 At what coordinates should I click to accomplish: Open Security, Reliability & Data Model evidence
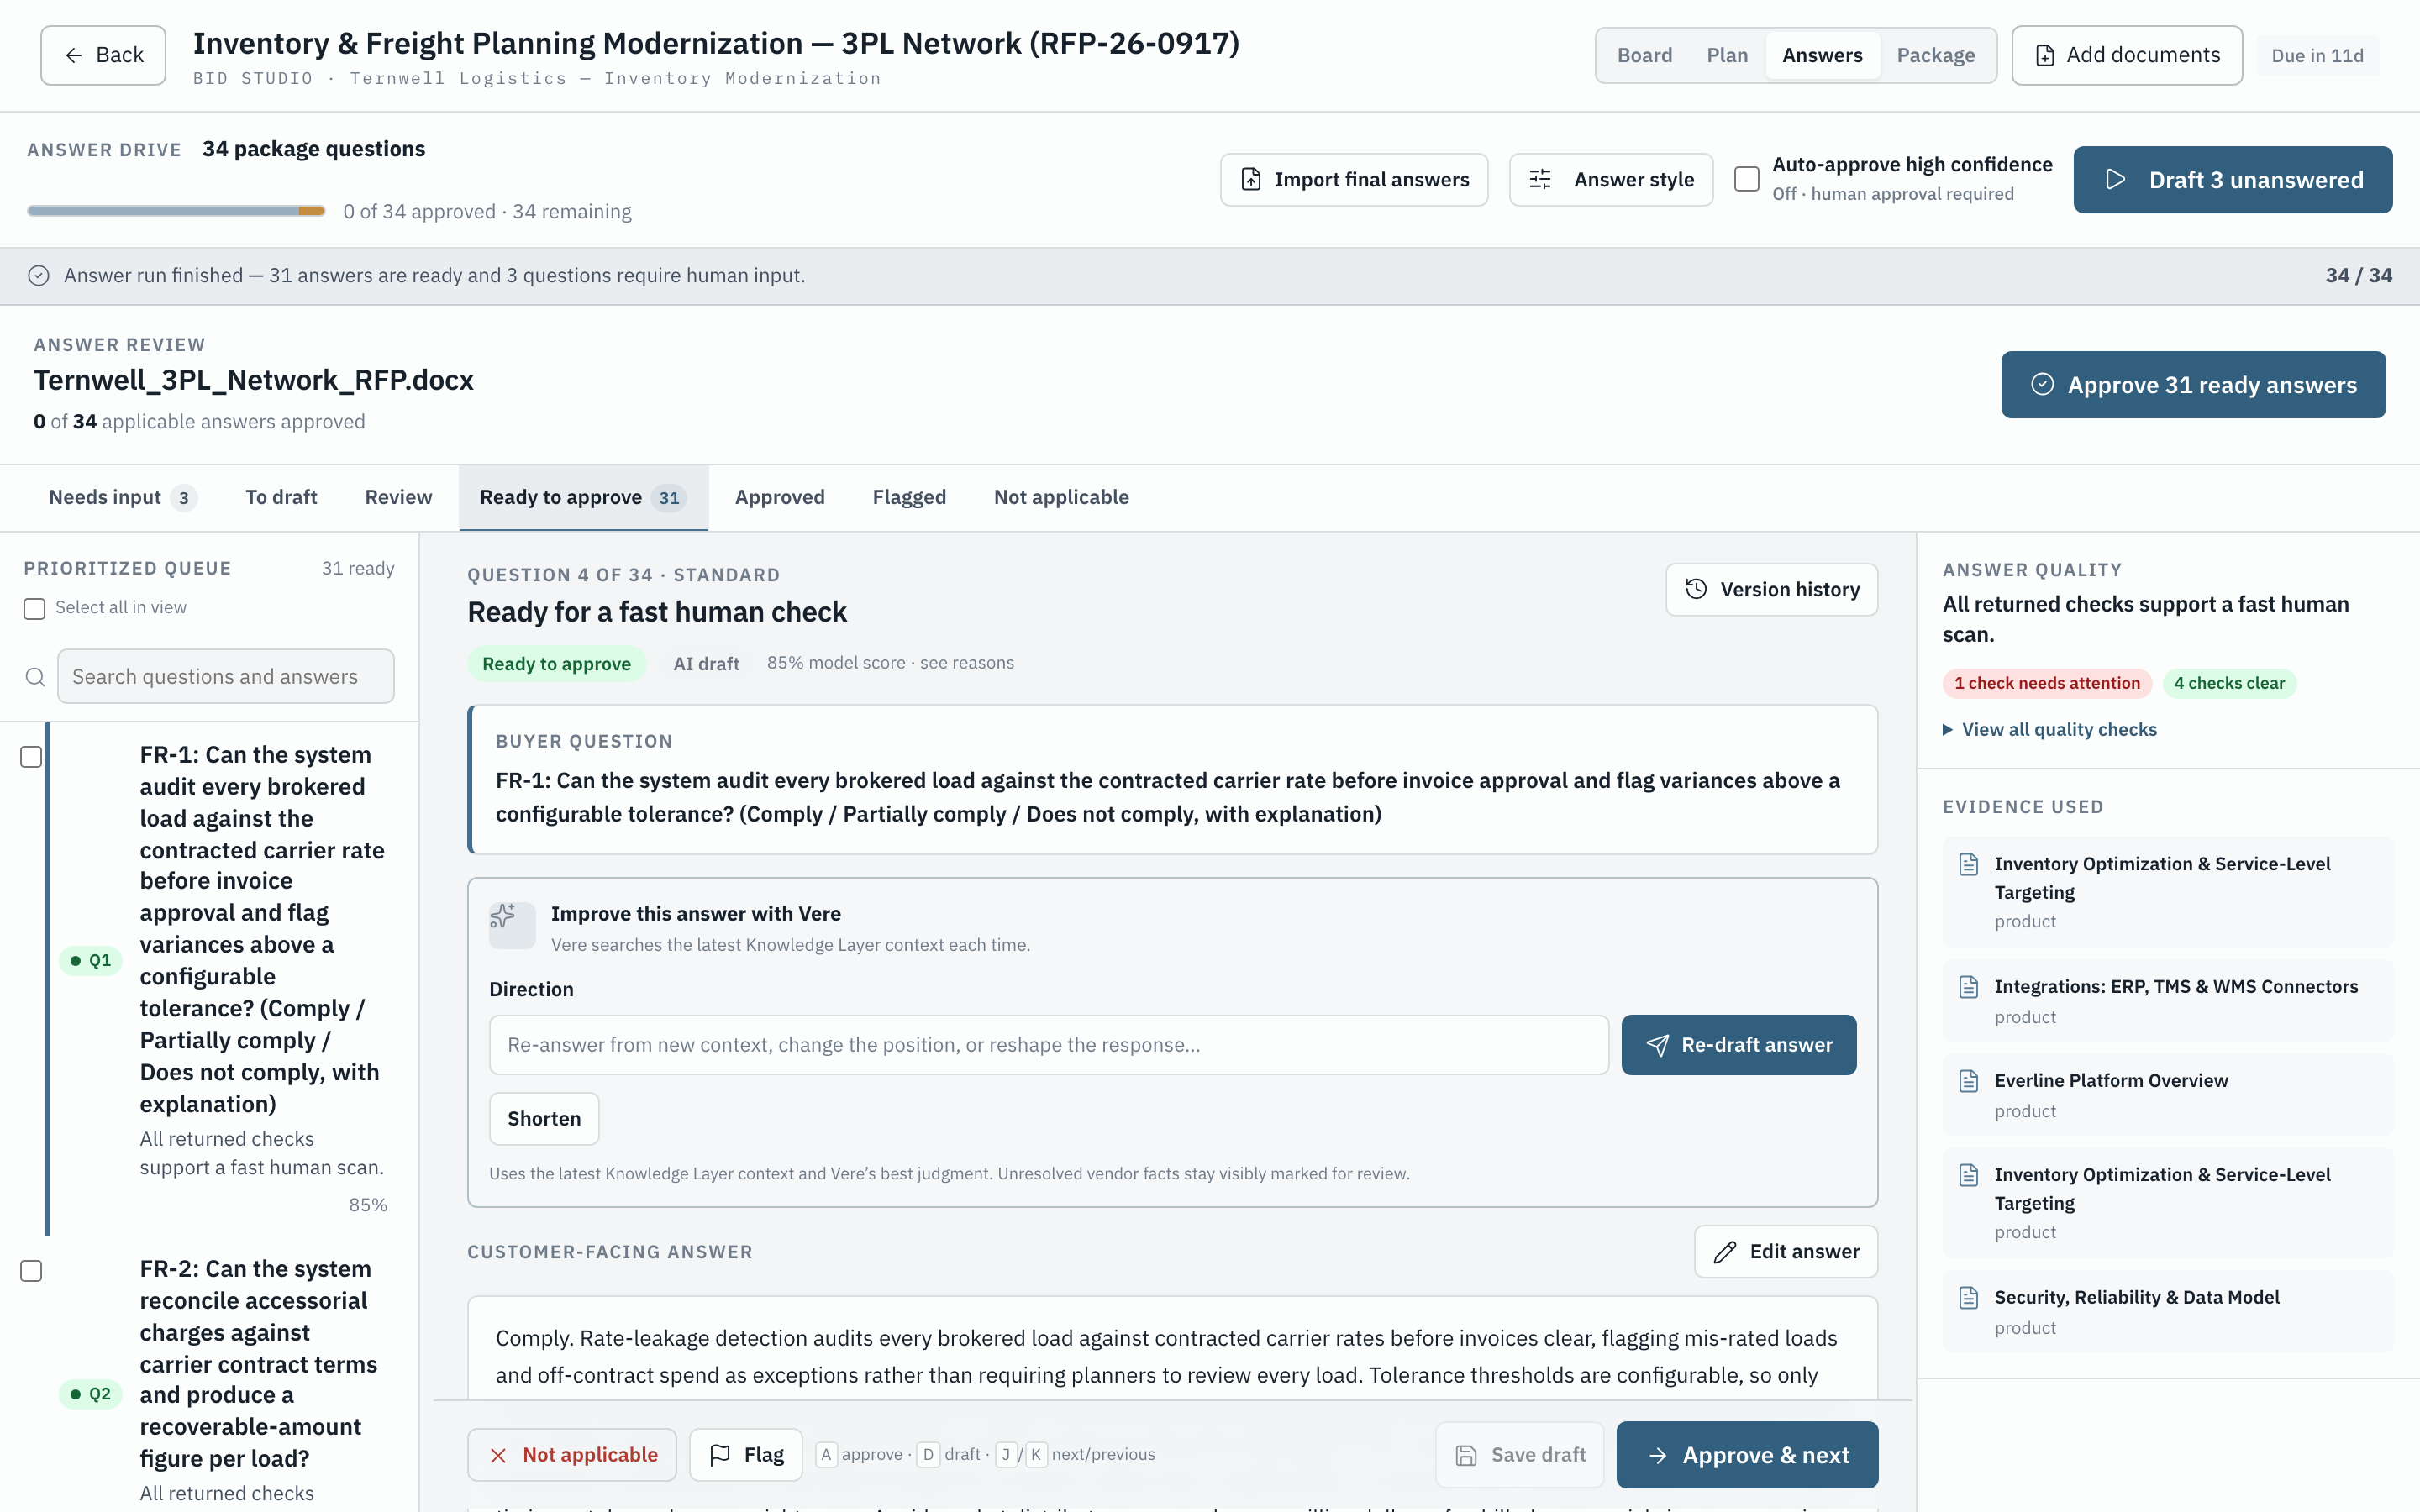click(2168, 1311)
